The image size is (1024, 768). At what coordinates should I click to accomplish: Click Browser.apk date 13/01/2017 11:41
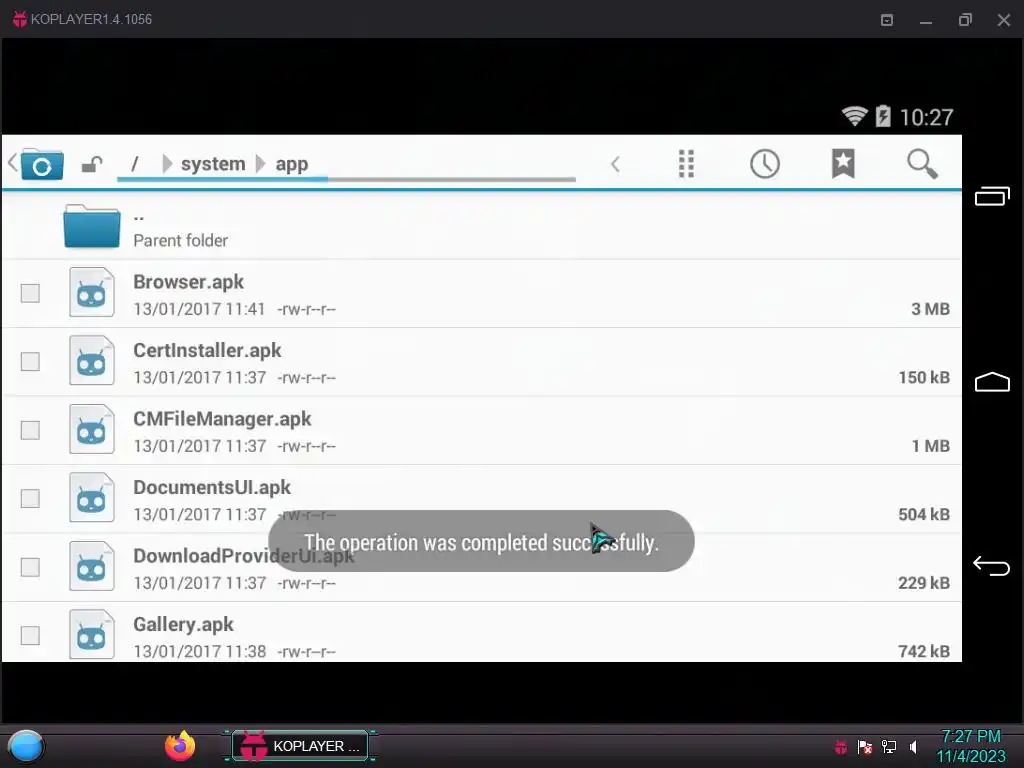coord(199,309)
